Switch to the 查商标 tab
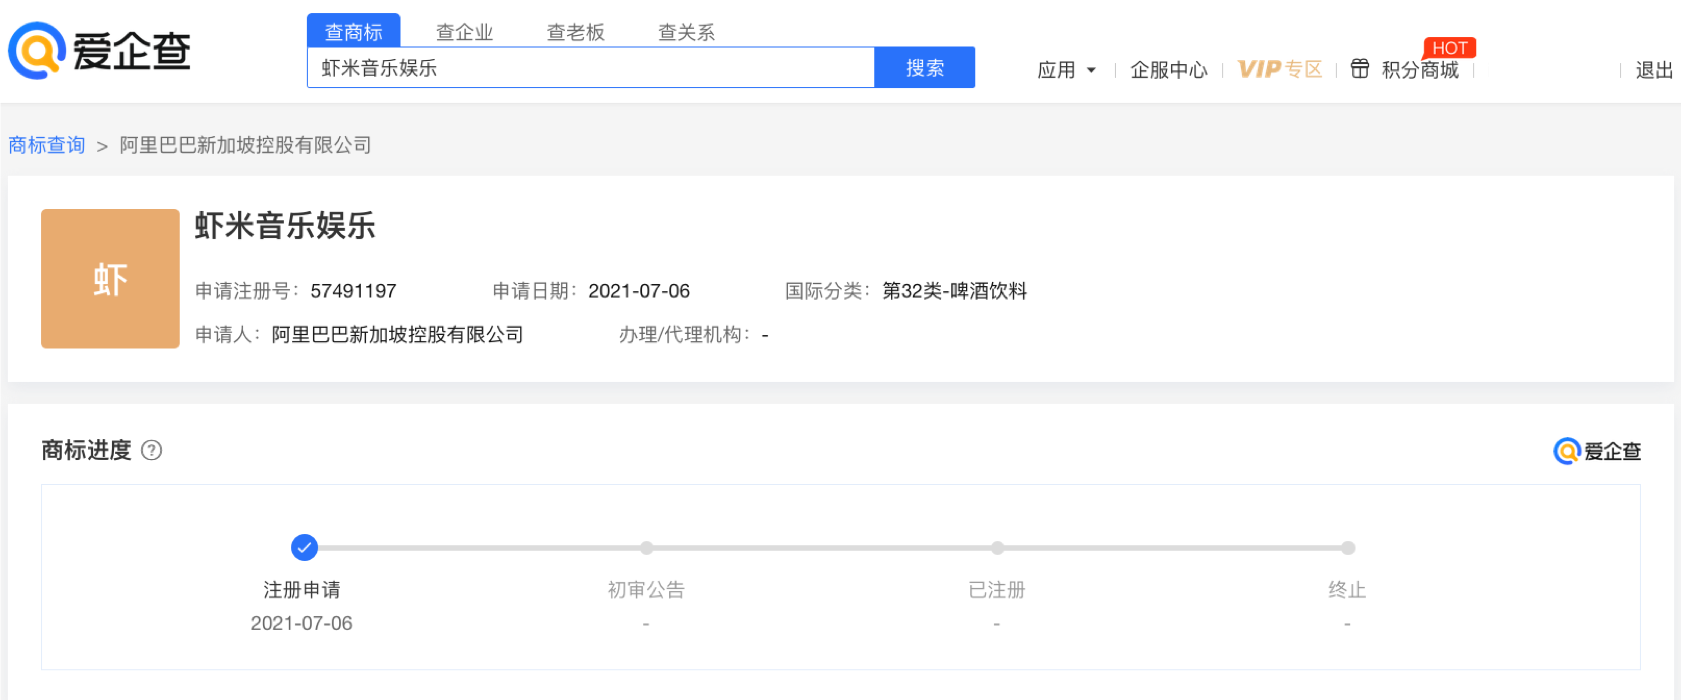 [x=354, y=31]
